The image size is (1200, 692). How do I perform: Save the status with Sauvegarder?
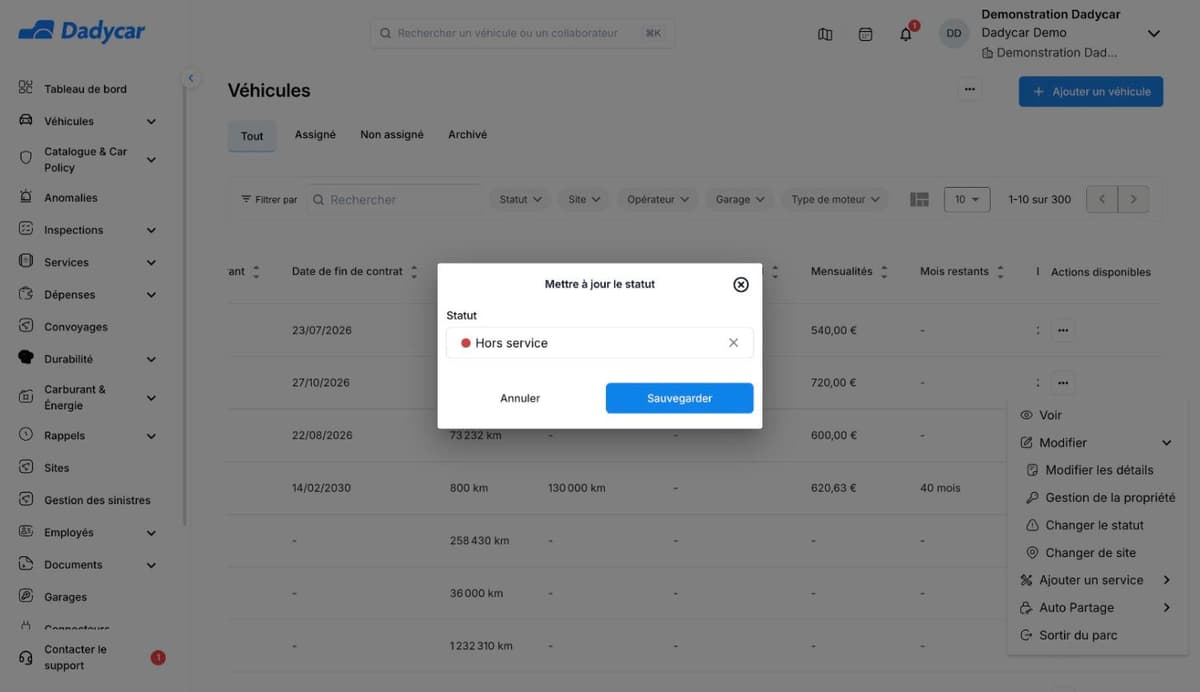tap(679, 398)
